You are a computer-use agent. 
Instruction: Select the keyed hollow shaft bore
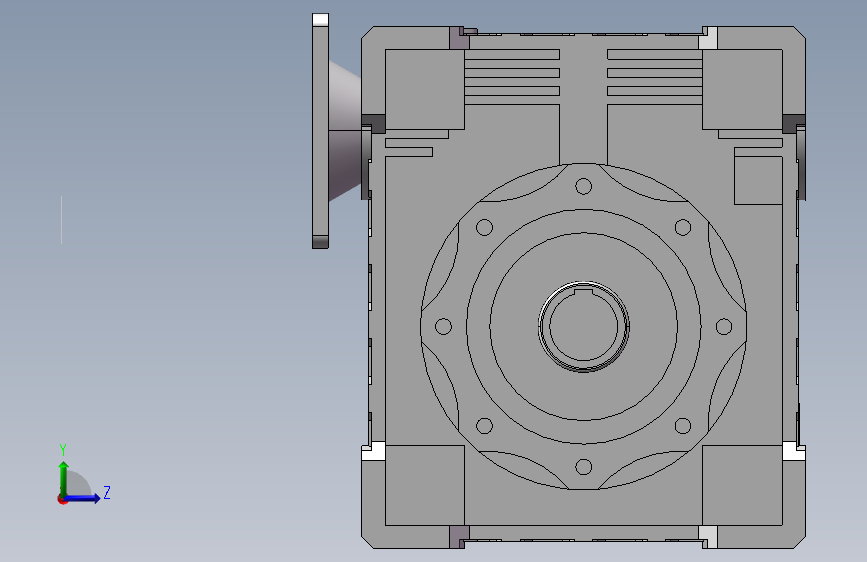coord(583,326)
